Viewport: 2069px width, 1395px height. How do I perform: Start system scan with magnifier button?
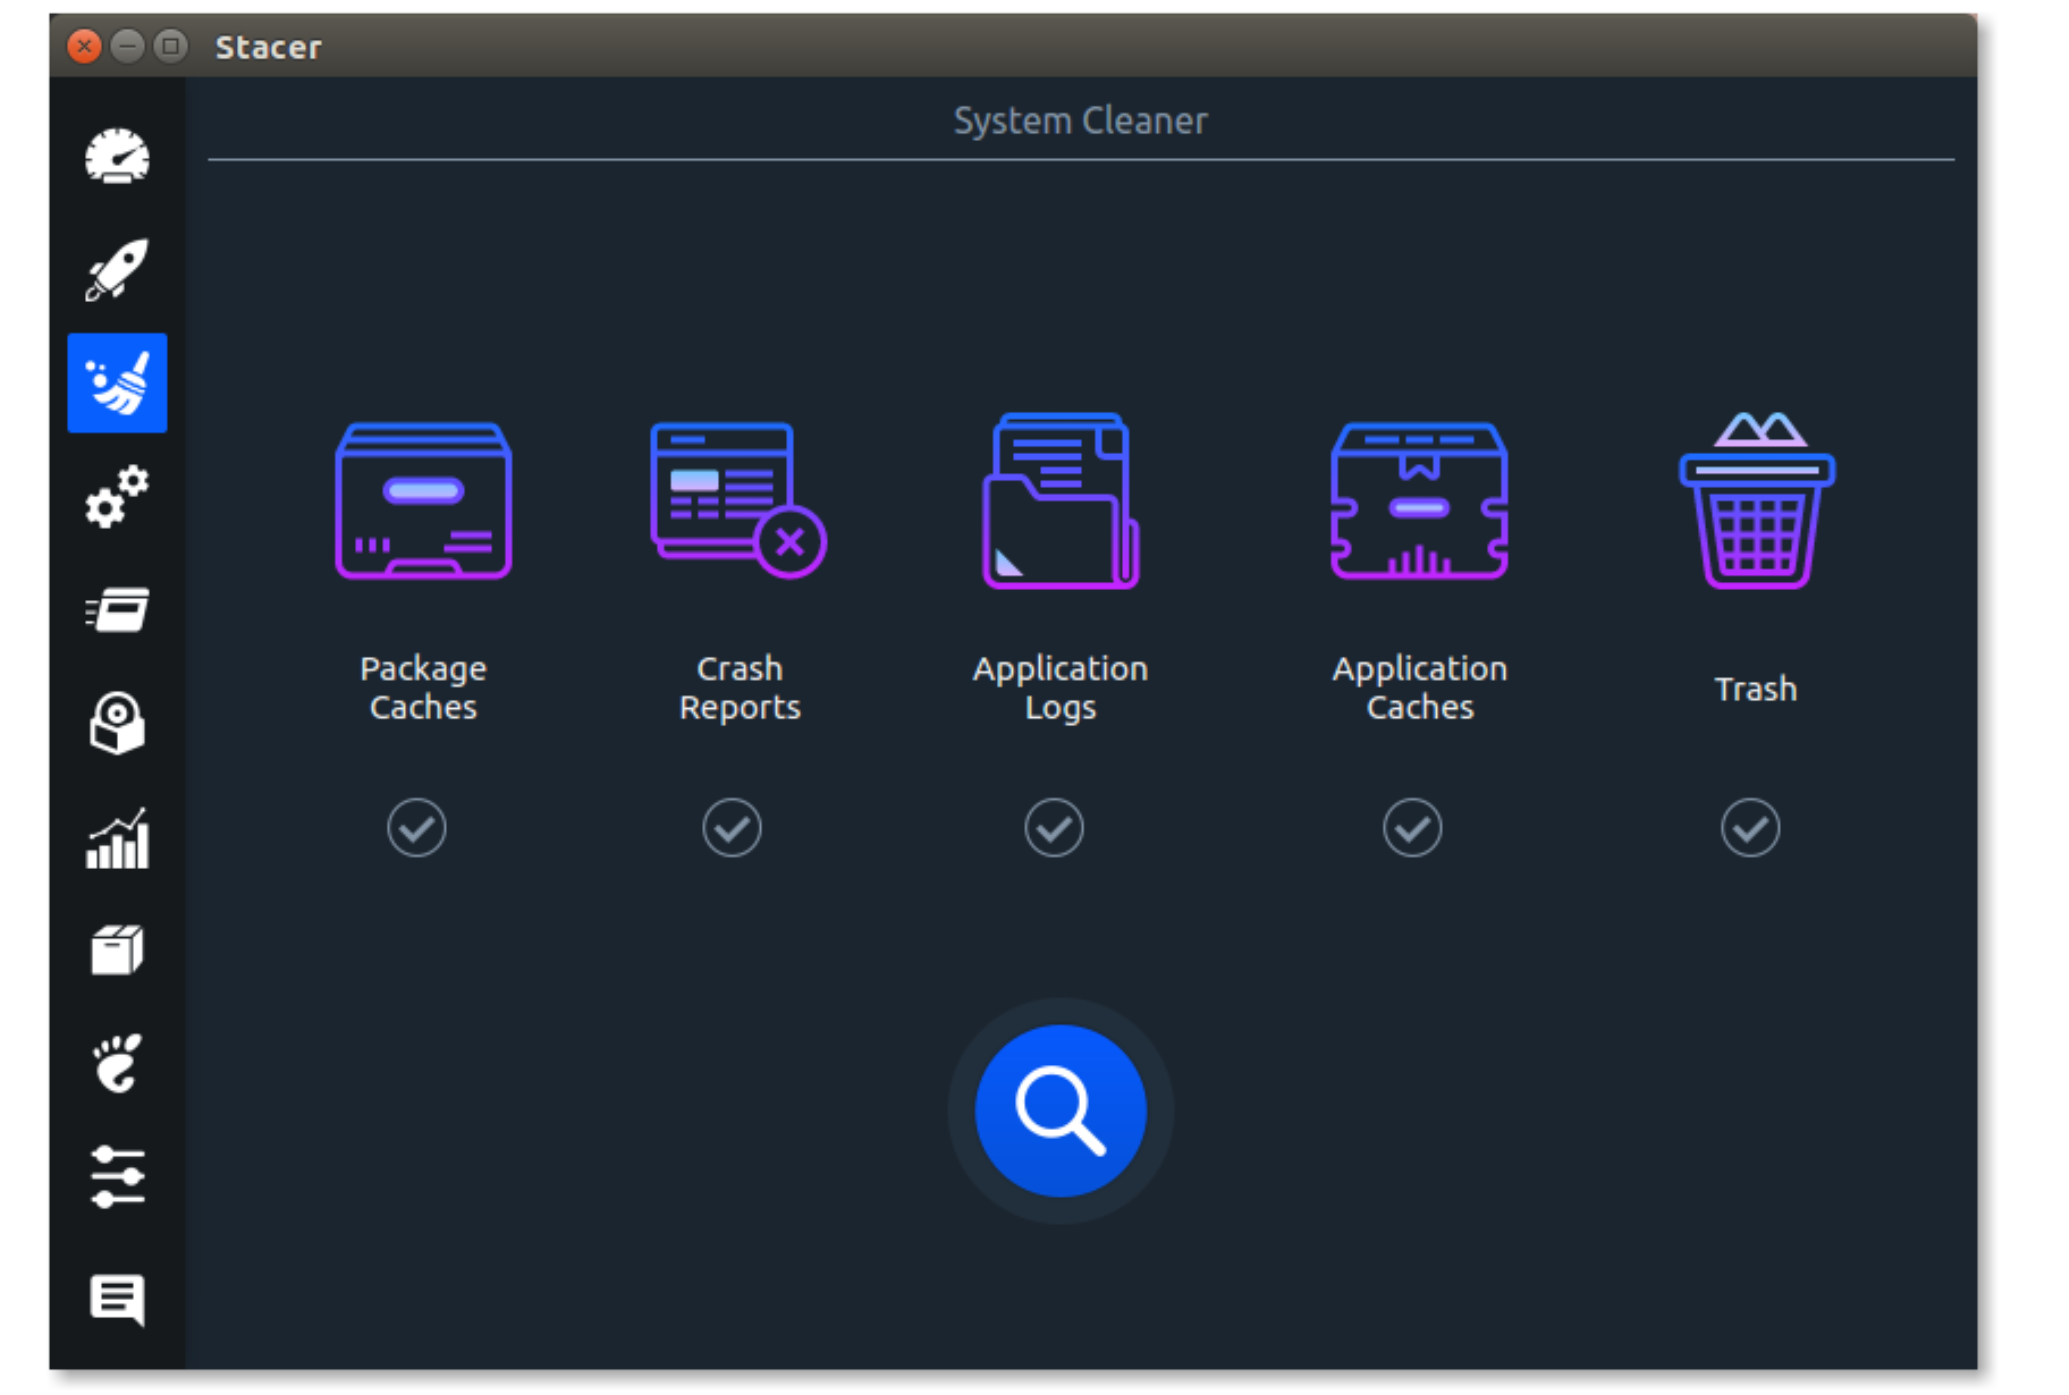1060,1111
